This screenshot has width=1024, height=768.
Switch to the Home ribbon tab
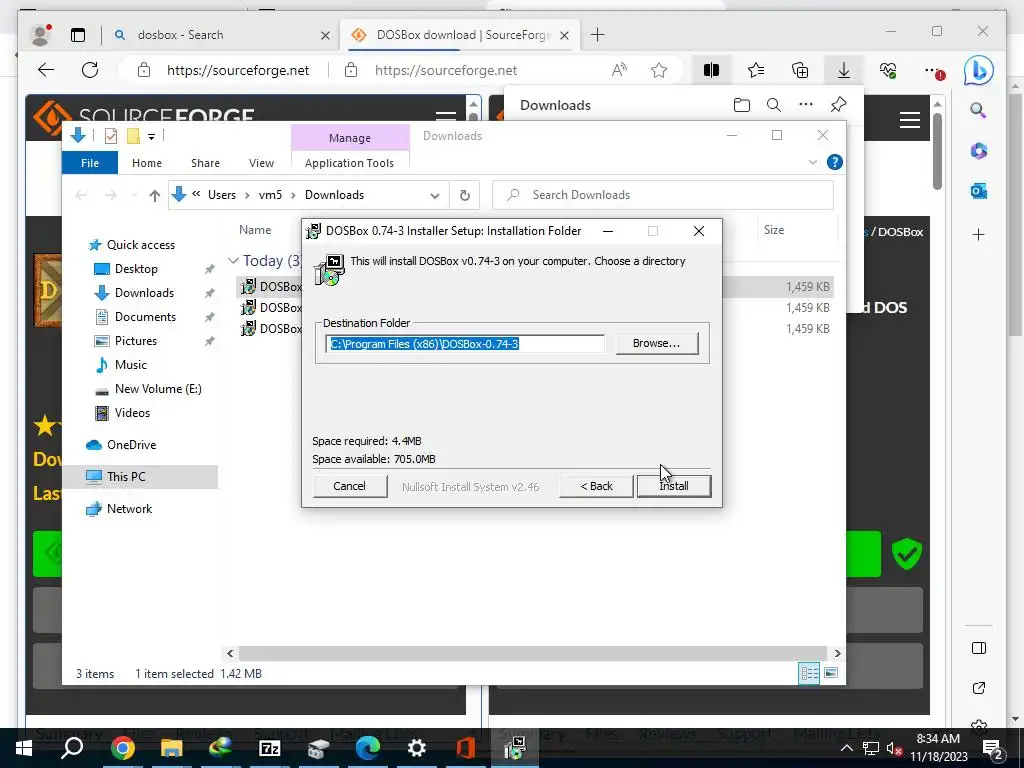[x=147, y=163]
